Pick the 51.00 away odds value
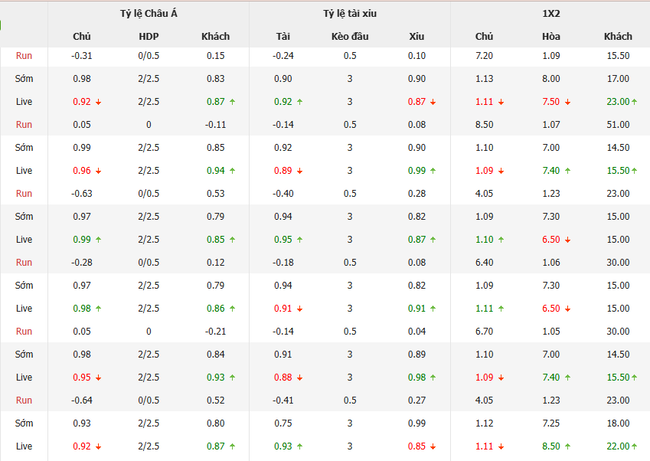Viewport: 650px width, 461px height. 617,124
